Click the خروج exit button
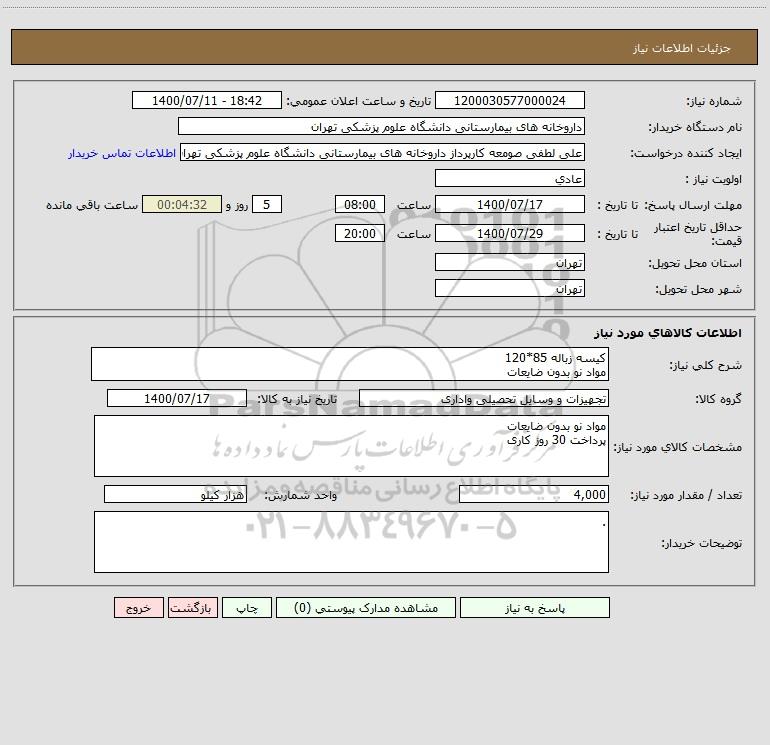 pos(138,608)
